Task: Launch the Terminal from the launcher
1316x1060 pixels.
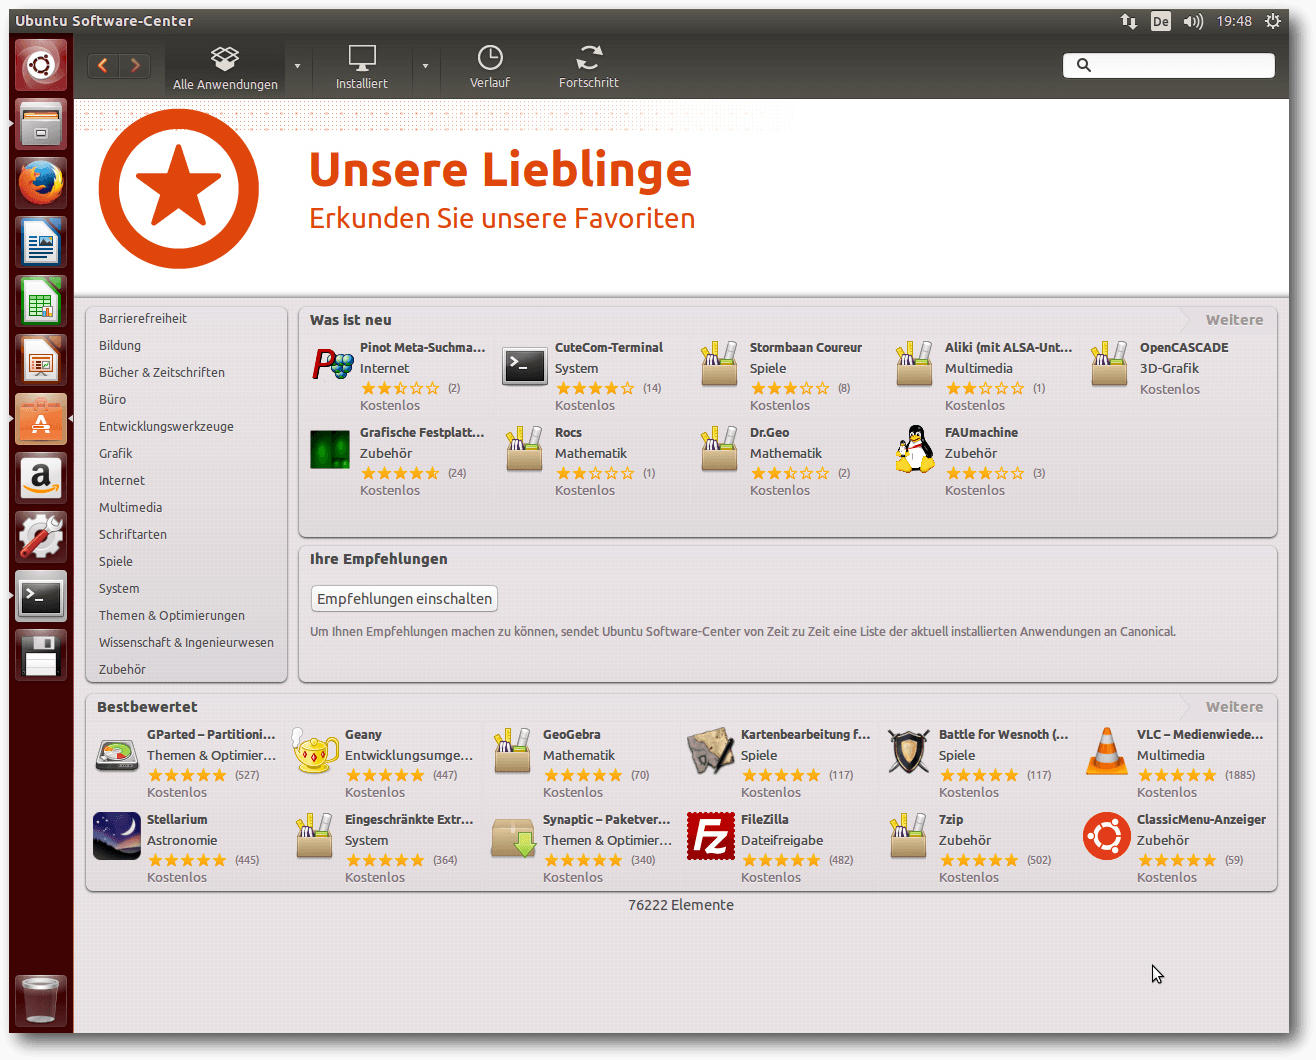Action: point(41,597)
